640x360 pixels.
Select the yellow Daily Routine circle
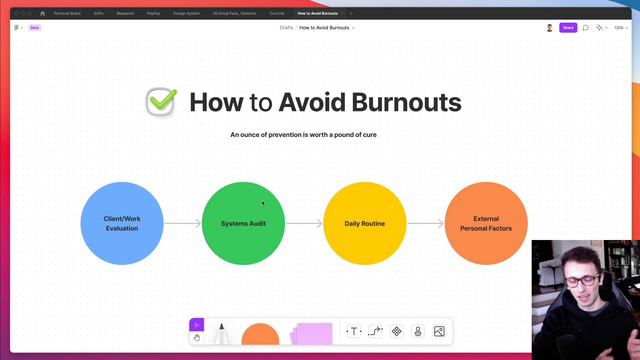coord(364,223)
